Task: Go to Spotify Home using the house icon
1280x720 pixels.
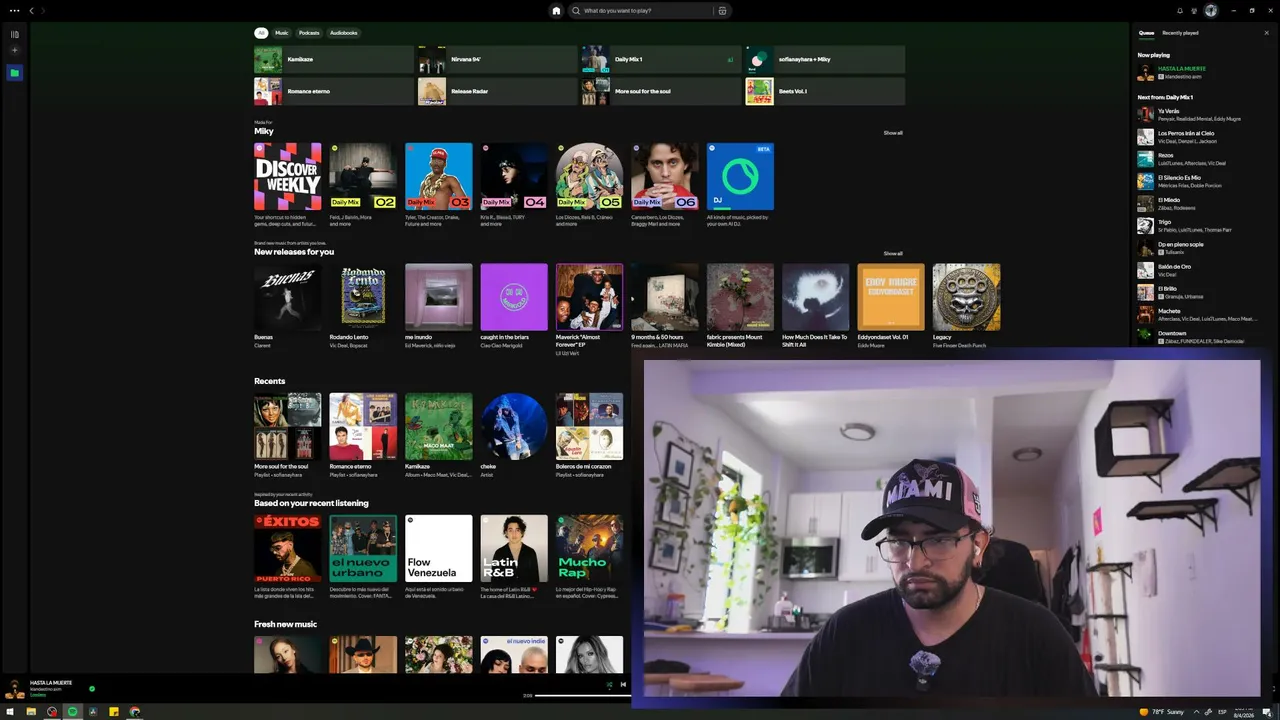Action: tap(556, 11)
